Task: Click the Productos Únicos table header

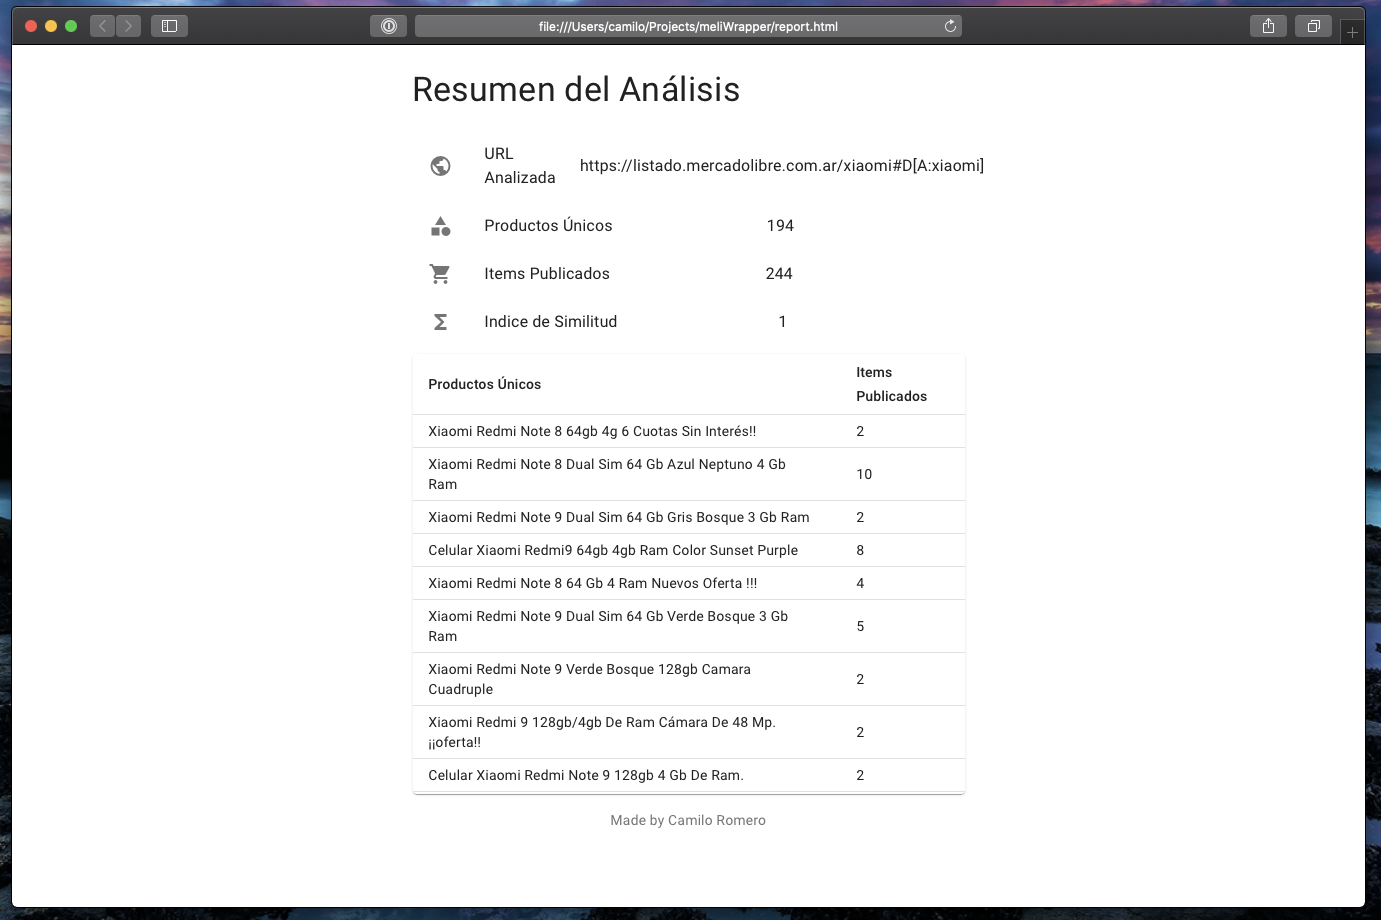Action: click(485, 384)
